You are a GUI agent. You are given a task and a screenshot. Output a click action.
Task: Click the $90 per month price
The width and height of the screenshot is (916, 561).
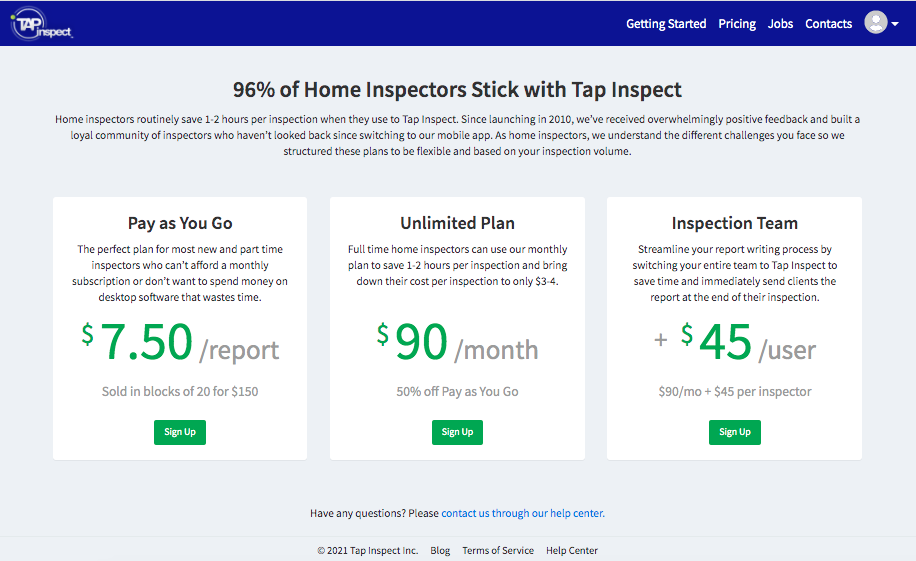457,342
